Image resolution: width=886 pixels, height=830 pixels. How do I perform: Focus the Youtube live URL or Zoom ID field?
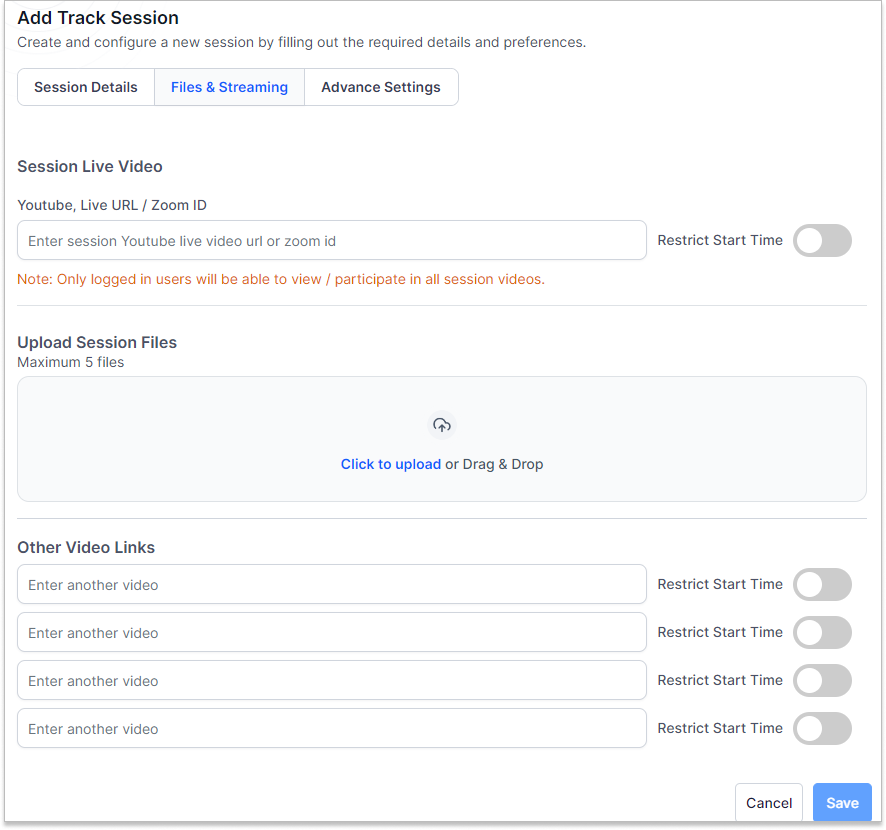pyautogui.click(x=332, y=240)
